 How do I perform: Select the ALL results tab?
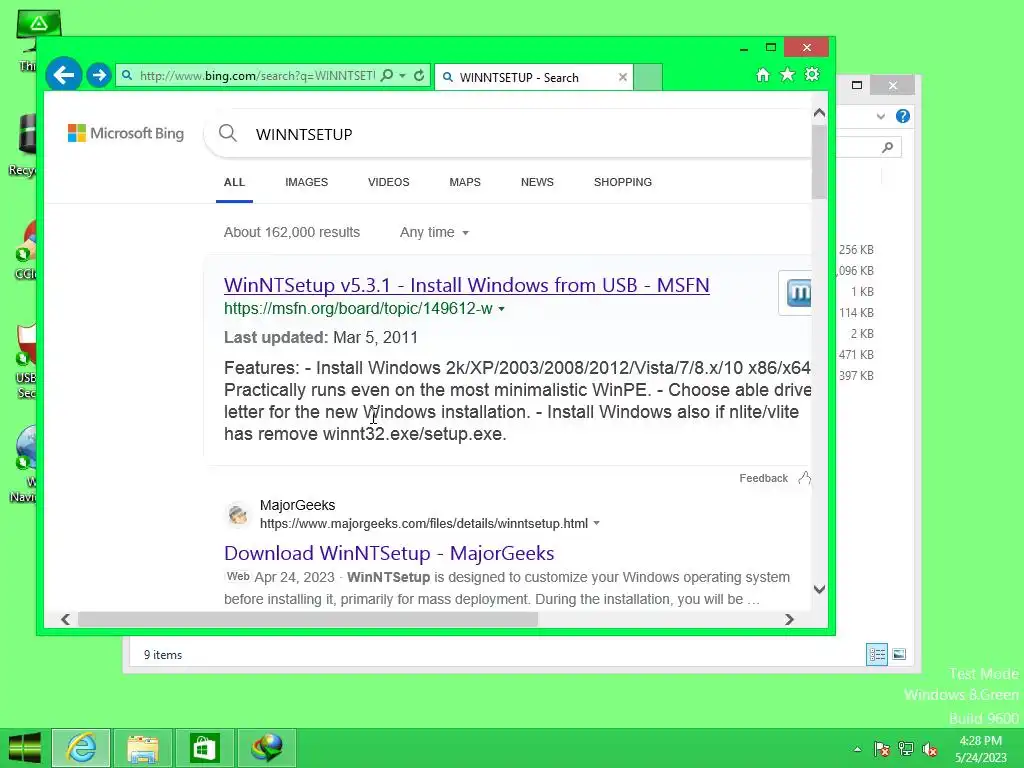coord(234,182)
